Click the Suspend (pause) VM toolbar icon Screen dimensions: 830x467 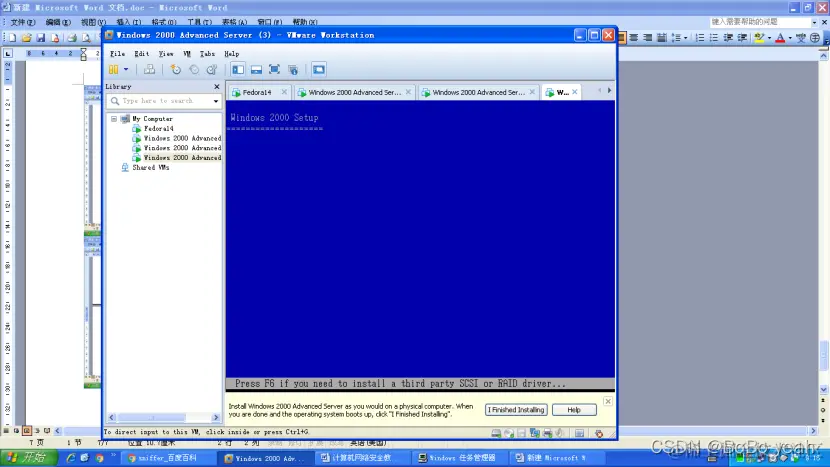[x=113, y=69]
